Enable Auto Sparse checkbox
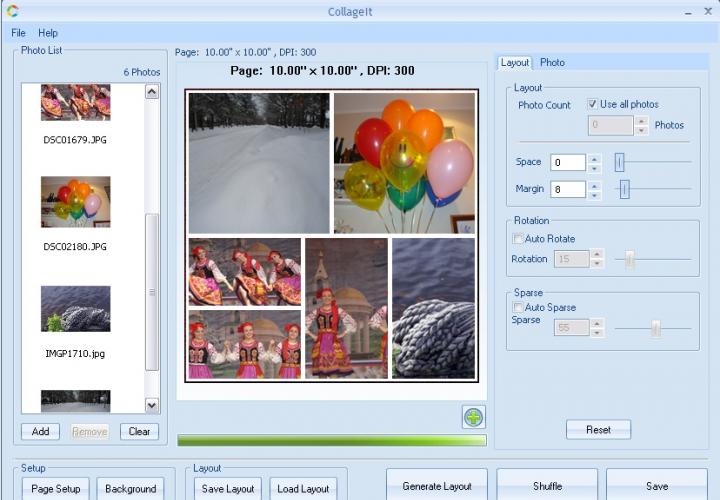The height and width of the screenshot is (500, 720). (x=518, y=307)
